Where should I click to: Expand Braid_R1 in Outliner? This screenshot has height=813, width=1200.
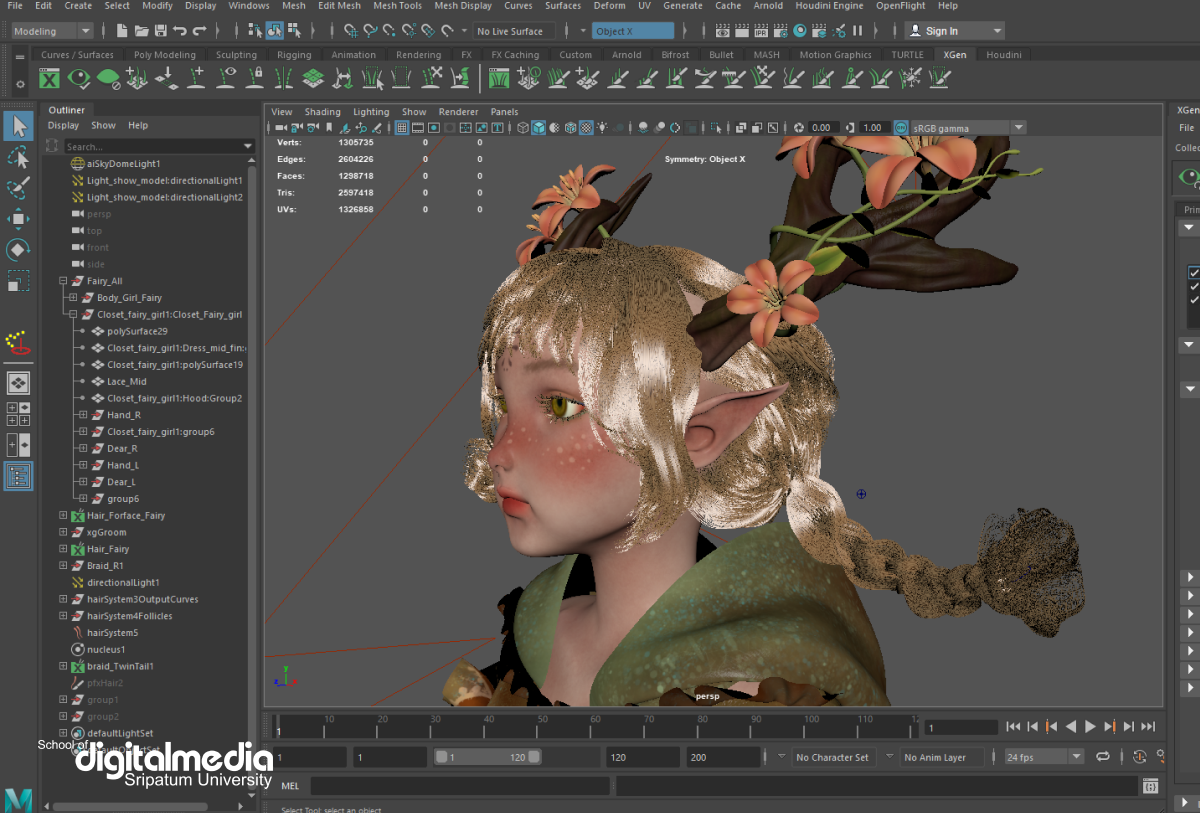[x=63, y=566]
